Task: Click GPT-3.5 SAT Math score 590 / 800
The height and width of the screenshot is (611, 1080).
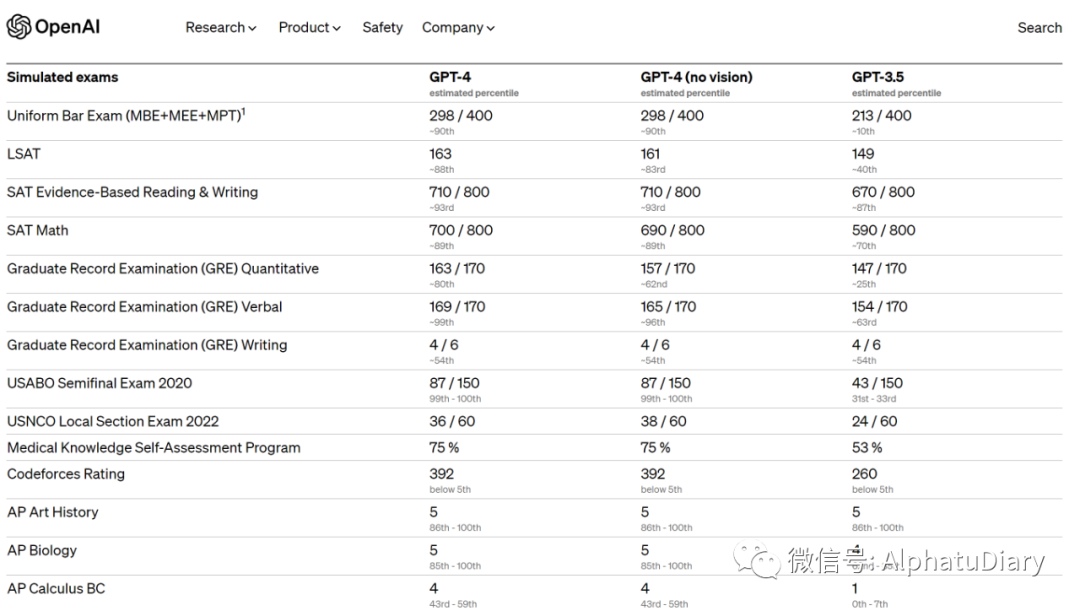Action: (x=883, y=230)
